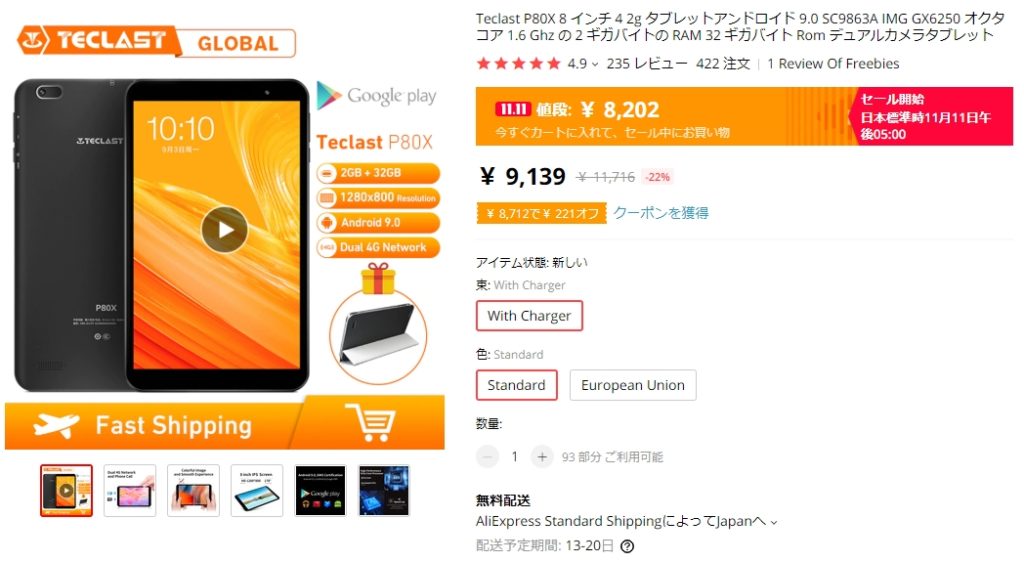Select the first video thumbnail with red border
The image size is (1024, 562).
tap(66, 491)
